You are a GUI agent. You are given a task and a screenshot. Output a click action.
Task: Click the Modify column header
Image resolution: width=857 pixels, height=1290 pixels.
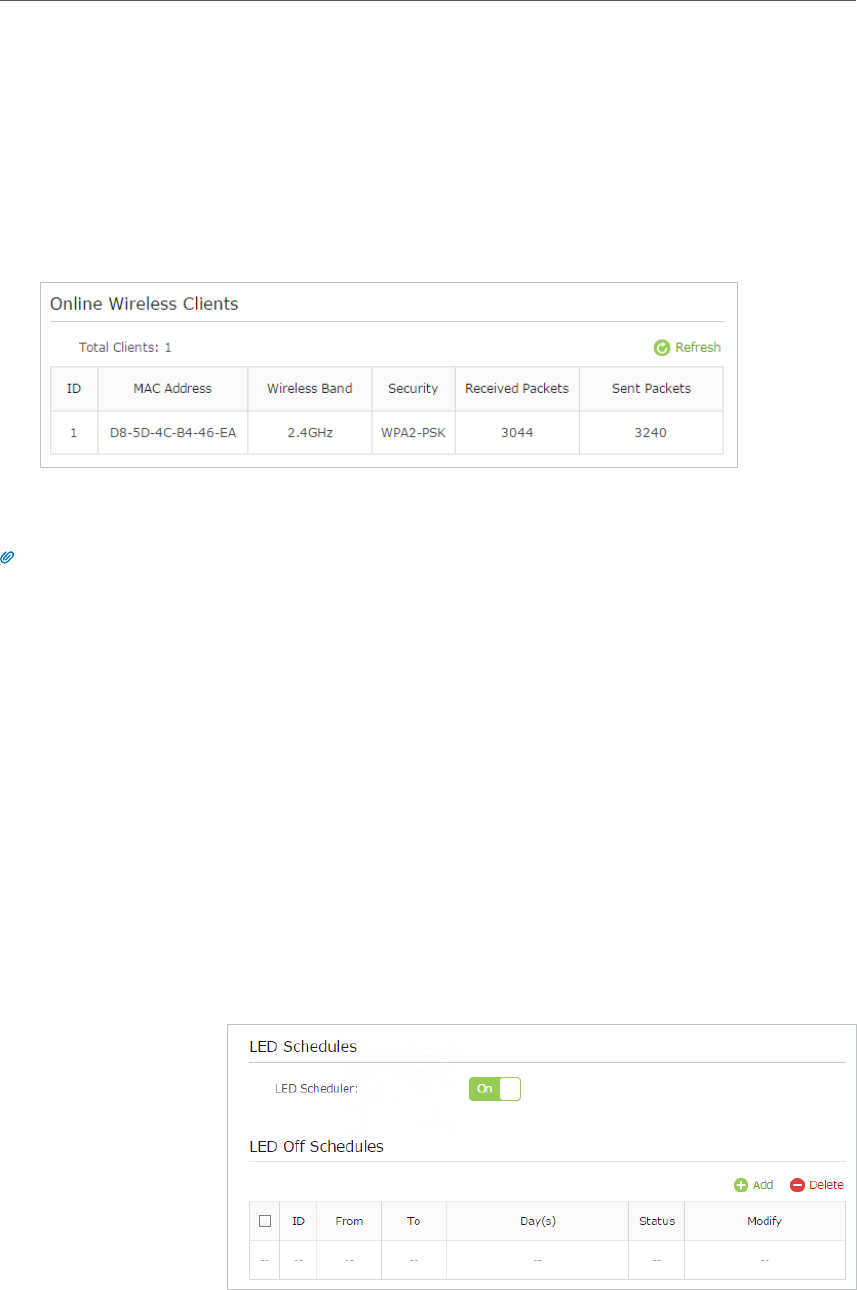click(764, 1221)
